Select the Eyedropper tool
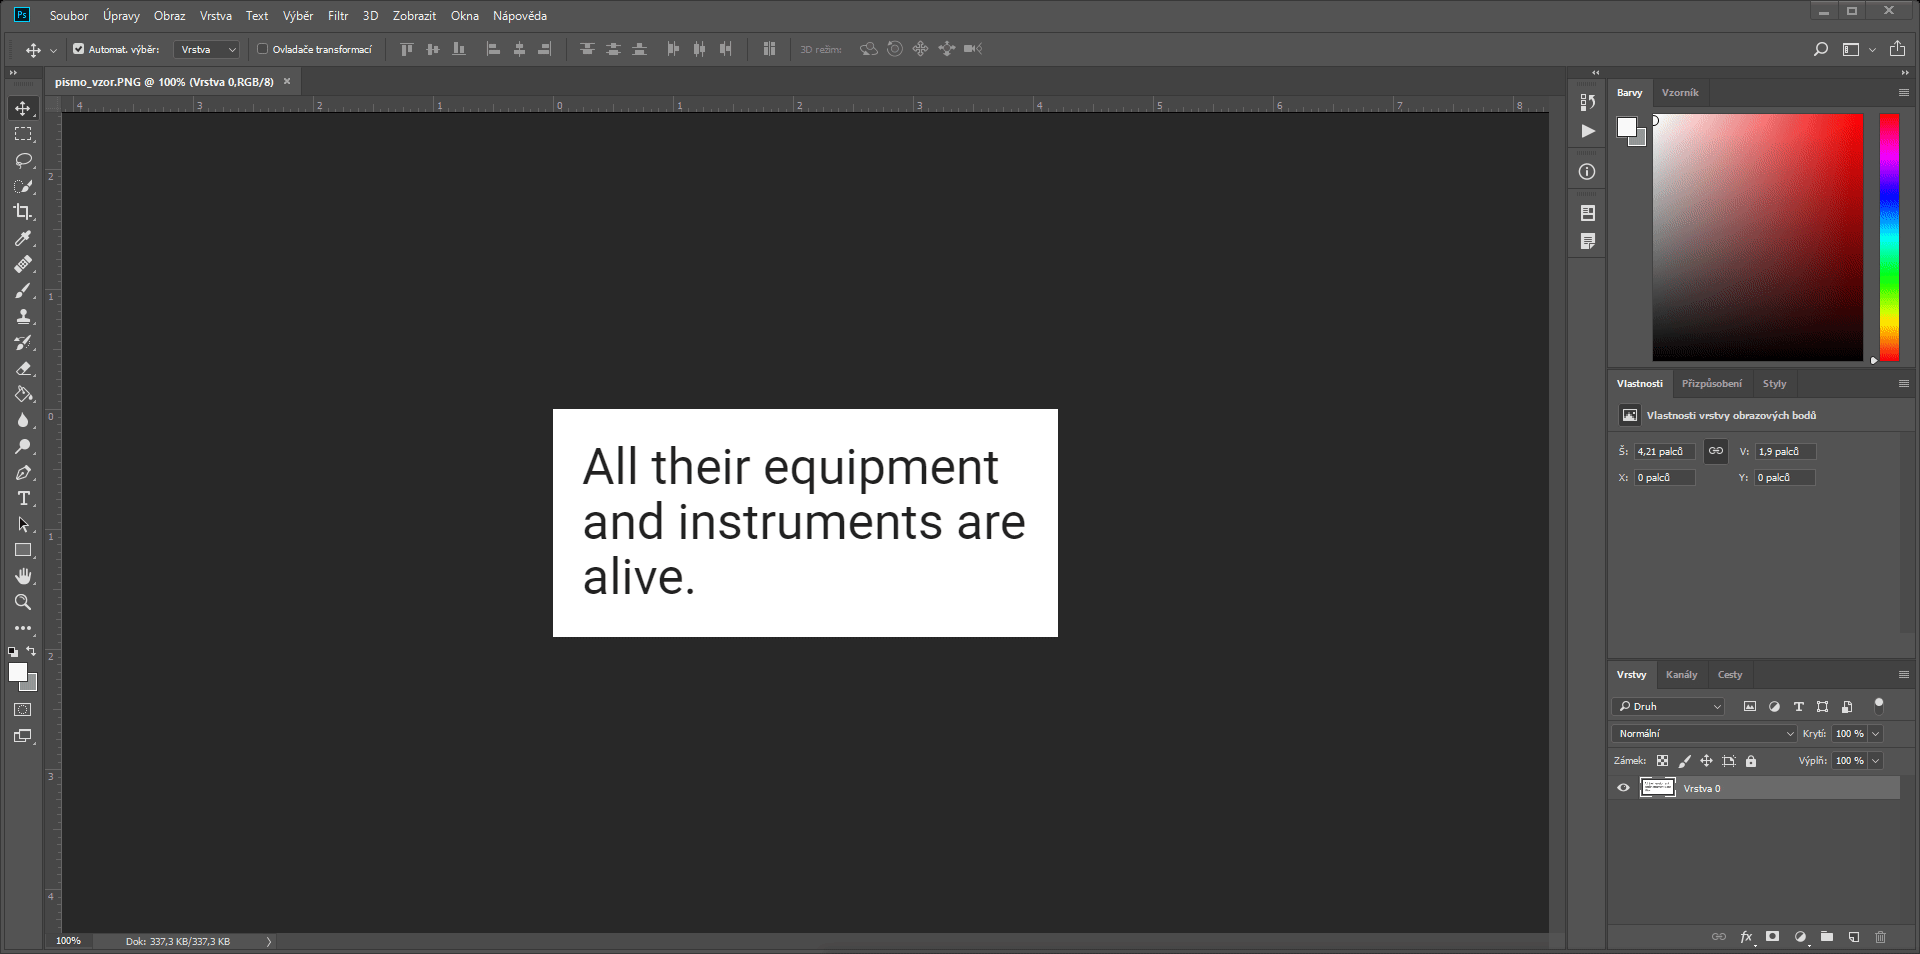This screenshot has height=954, width=1920. [x=23, y=238]
